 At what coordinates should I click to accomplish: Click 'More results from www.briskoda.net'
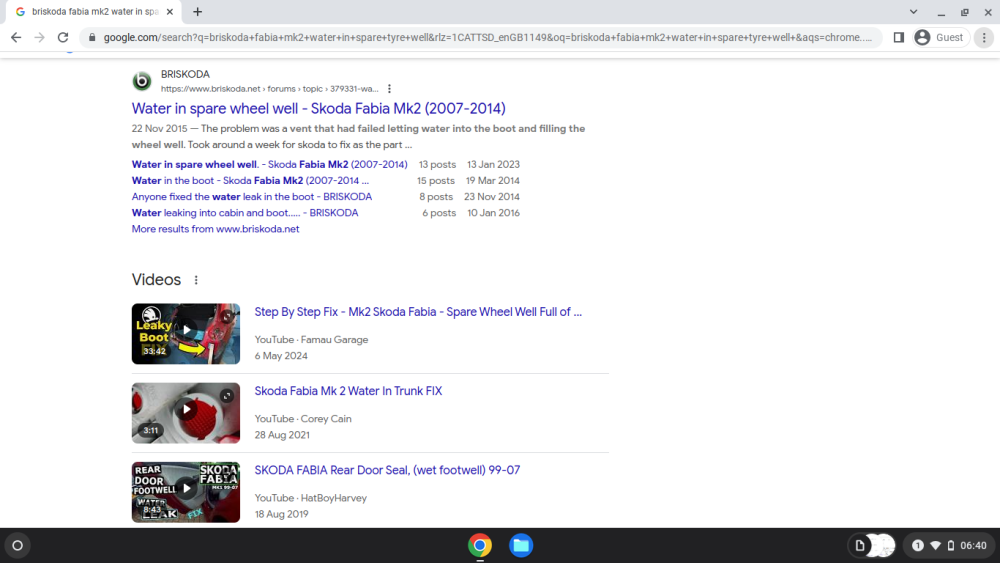(x=216, y=229)
